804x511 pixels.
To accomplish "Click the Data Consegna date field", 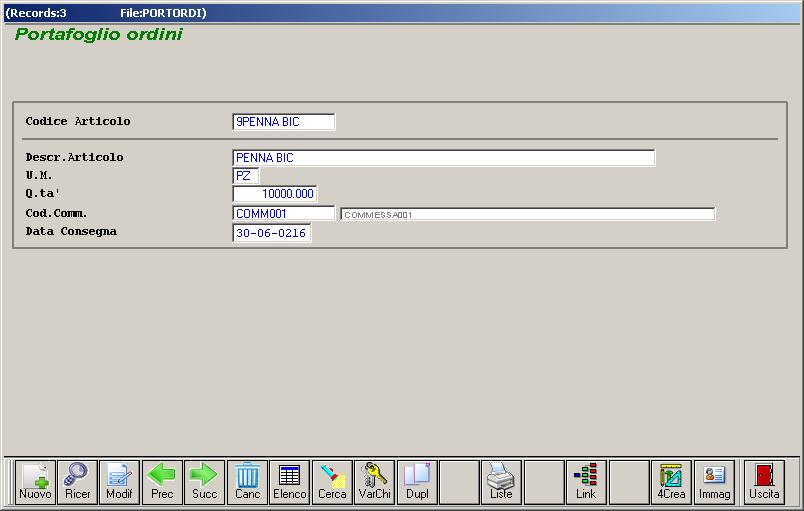I will [x=271, y=233].
